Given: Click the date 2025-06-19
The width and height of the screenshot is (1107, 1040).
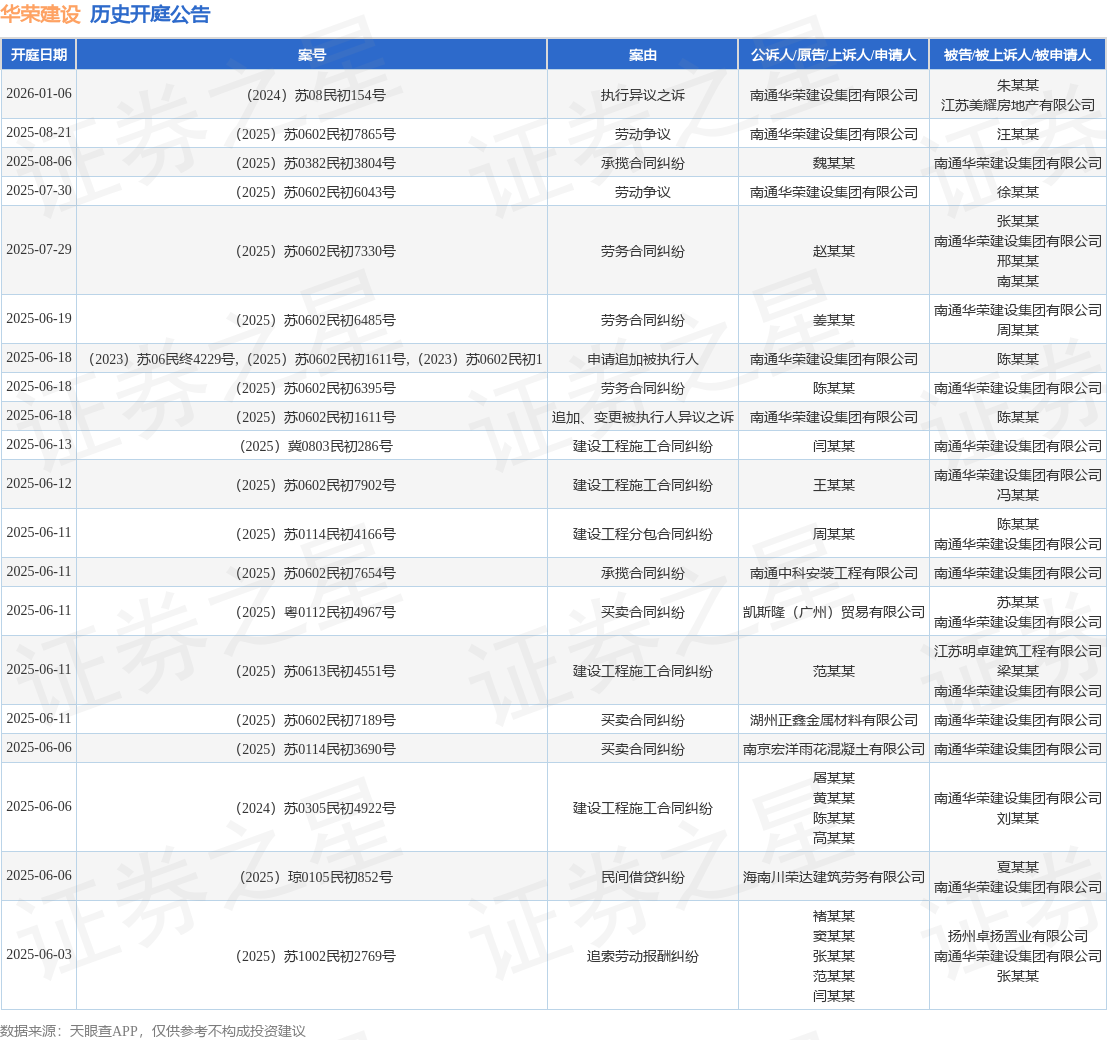Looking at the screenshot, I should click(39, 318).
